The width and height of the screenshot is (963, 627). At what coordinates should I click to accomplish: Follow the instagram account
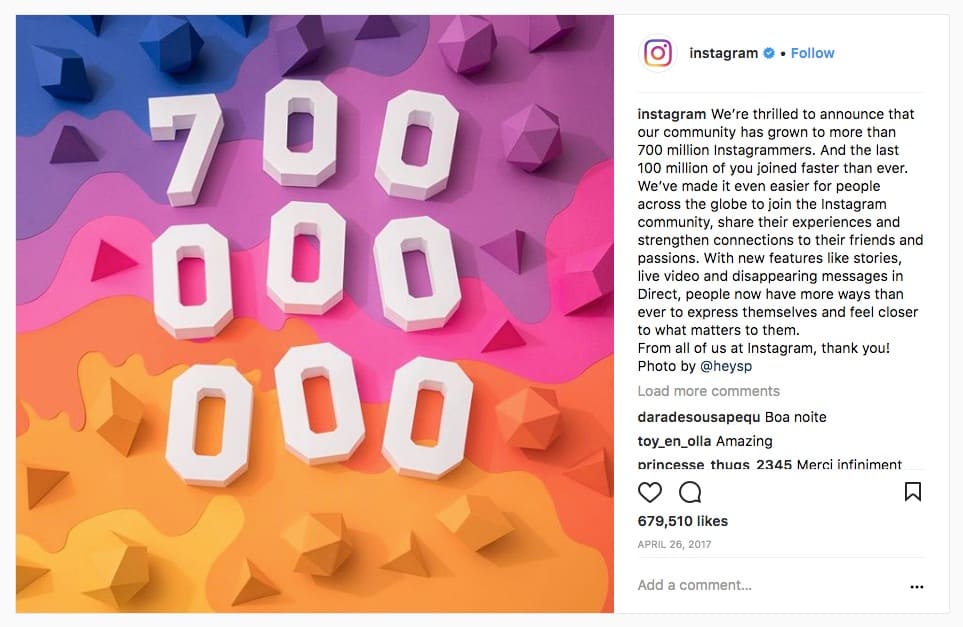pyautogui.click(x=813, y=53)
